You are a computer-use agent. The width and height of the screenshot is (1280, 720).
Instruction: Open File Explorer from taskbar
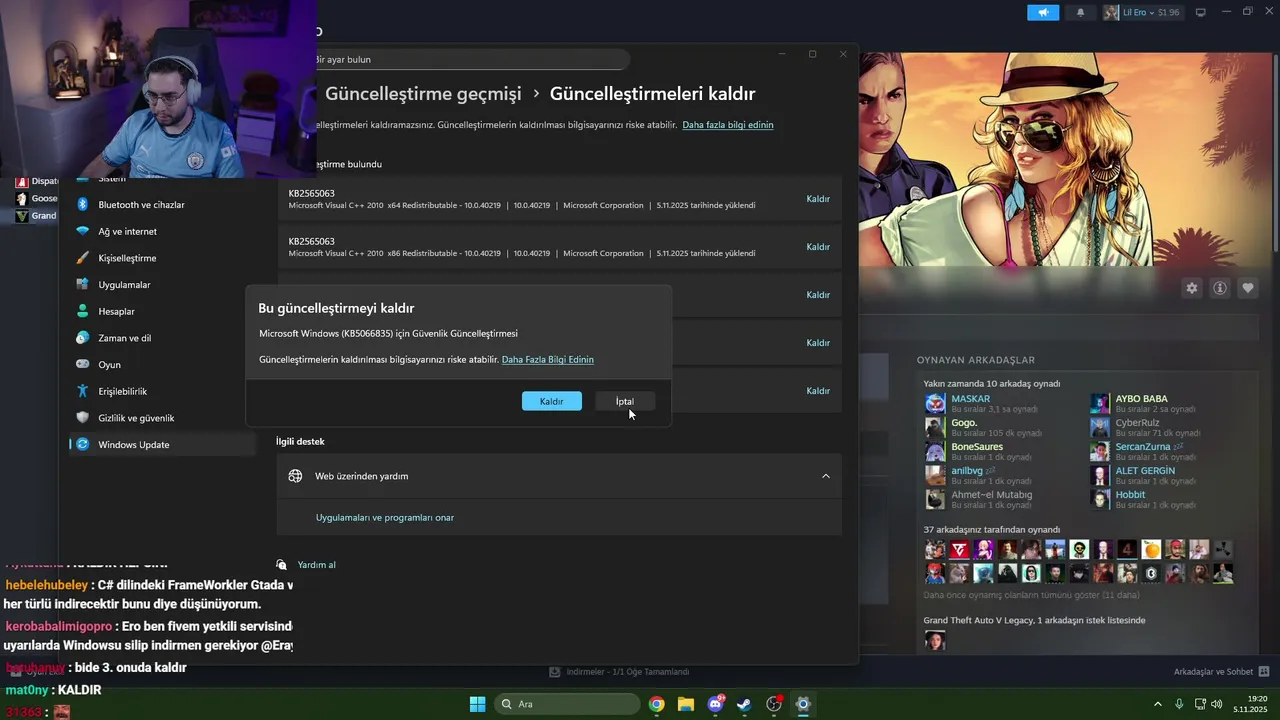pos(686,704)
